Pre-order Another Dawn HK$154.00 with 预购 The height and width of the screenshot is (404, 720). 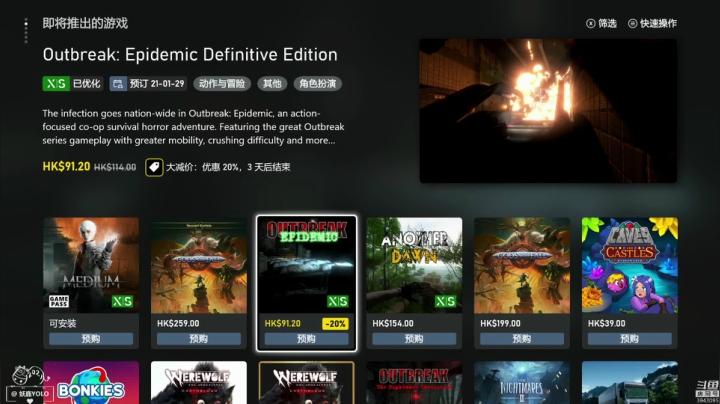coord(414,339)
